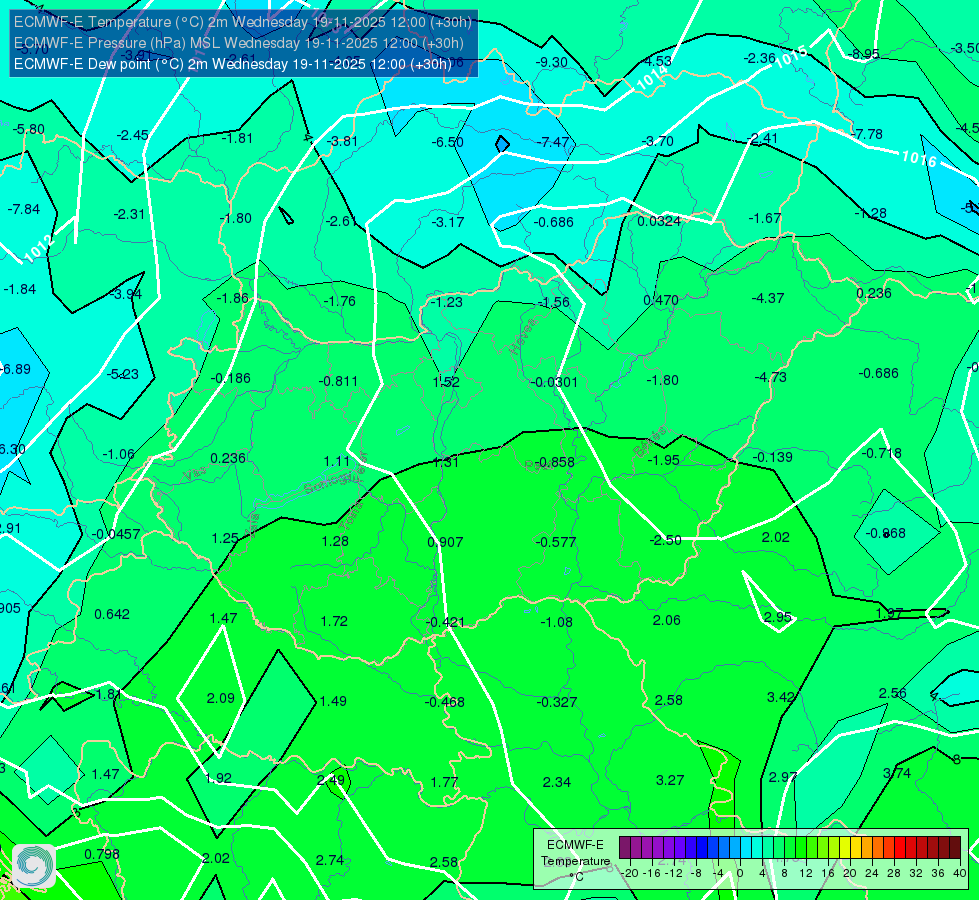Click the 1016 isobar label
This screenshot has height=900, width=979.
(919, 159)
